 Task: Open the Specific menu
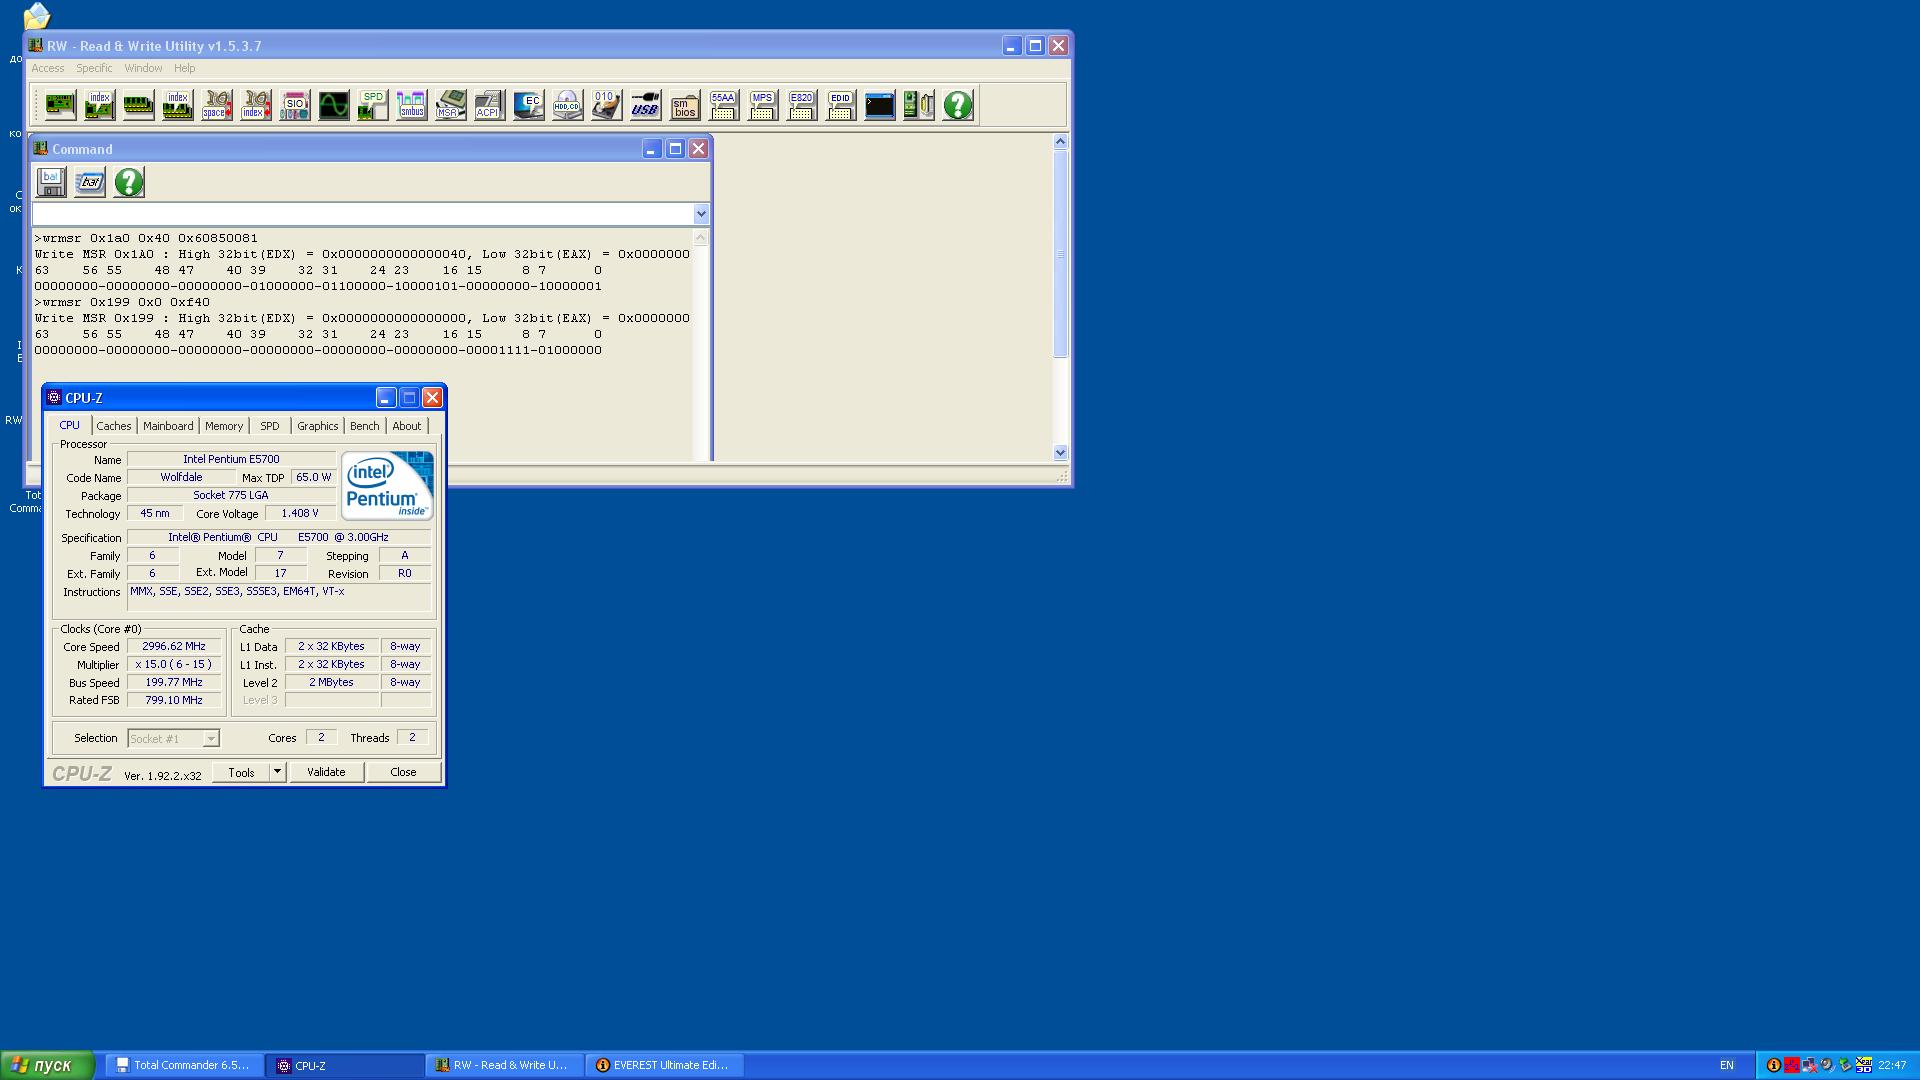tap(94, 68)
